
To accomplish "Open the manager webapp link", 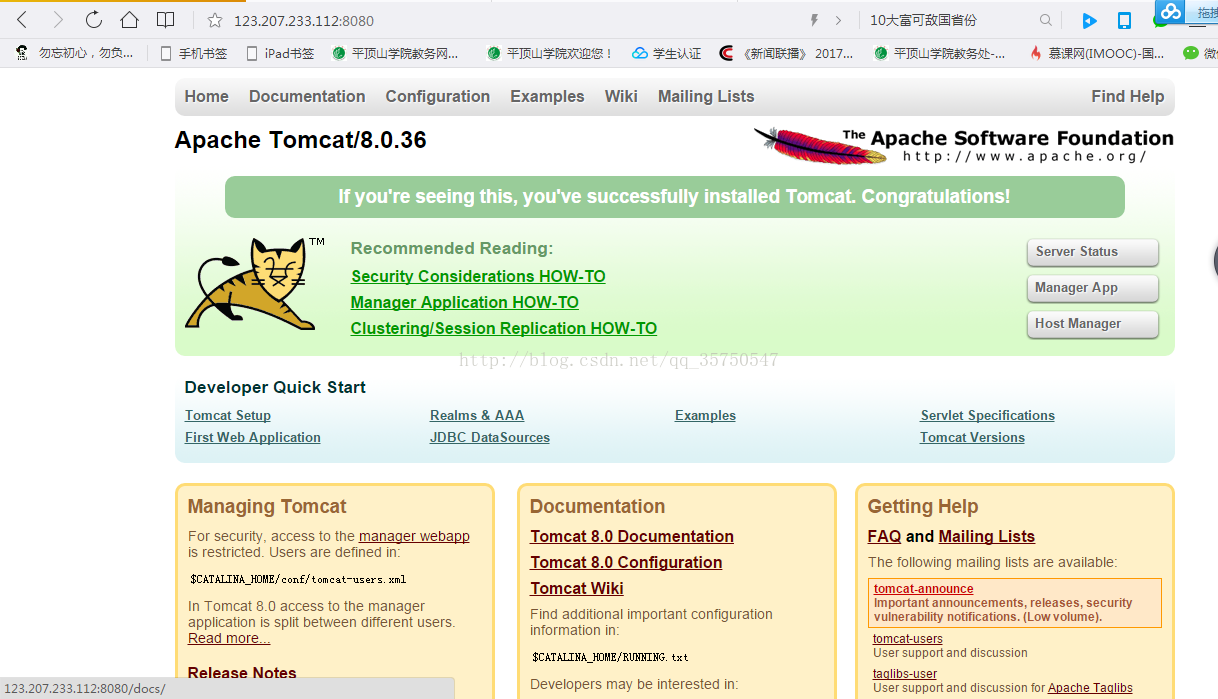I will pyautogui.click(x=414, y=536).
